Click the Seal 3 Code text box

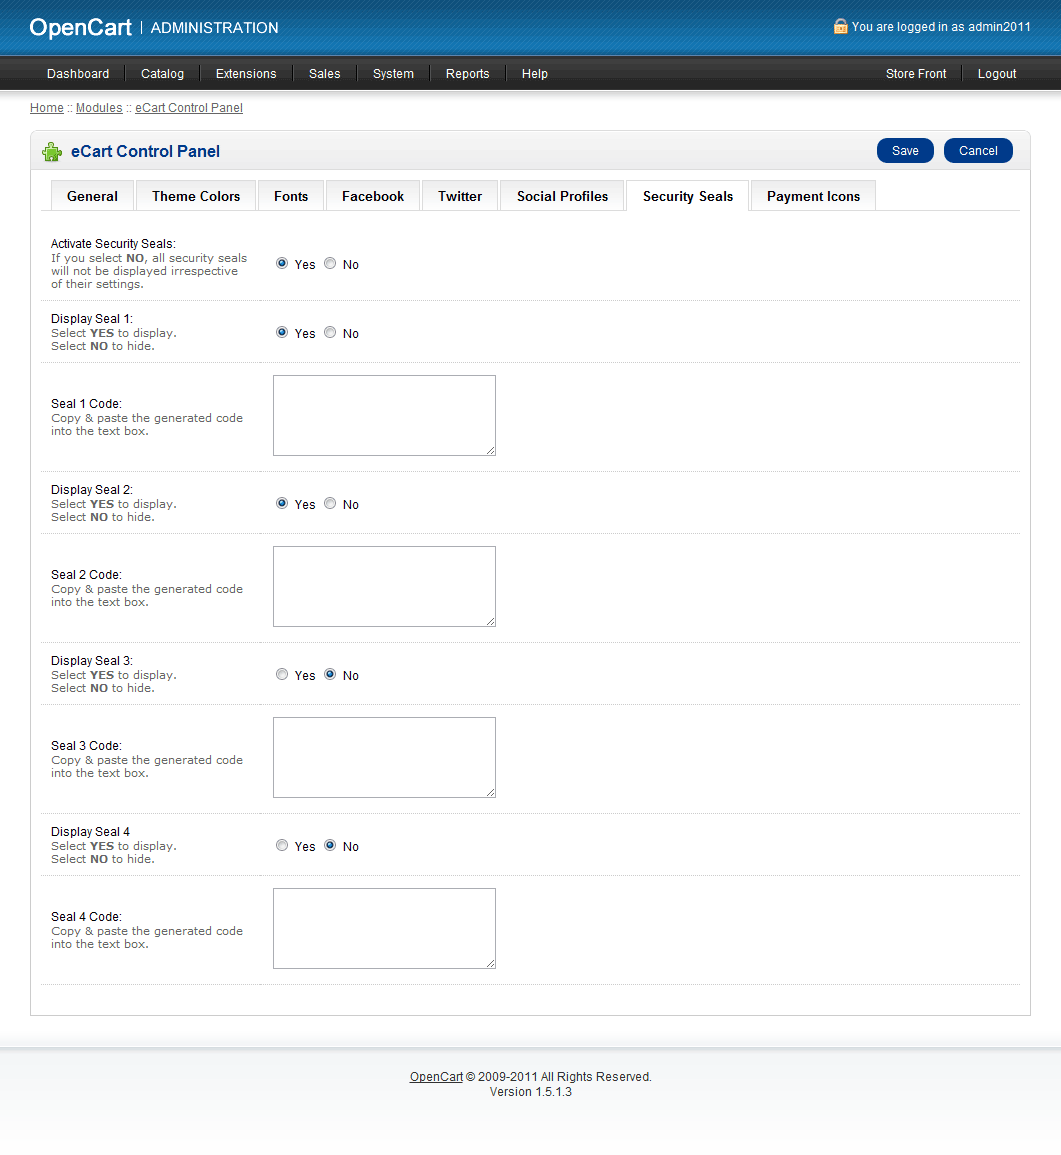pos(385,757)
